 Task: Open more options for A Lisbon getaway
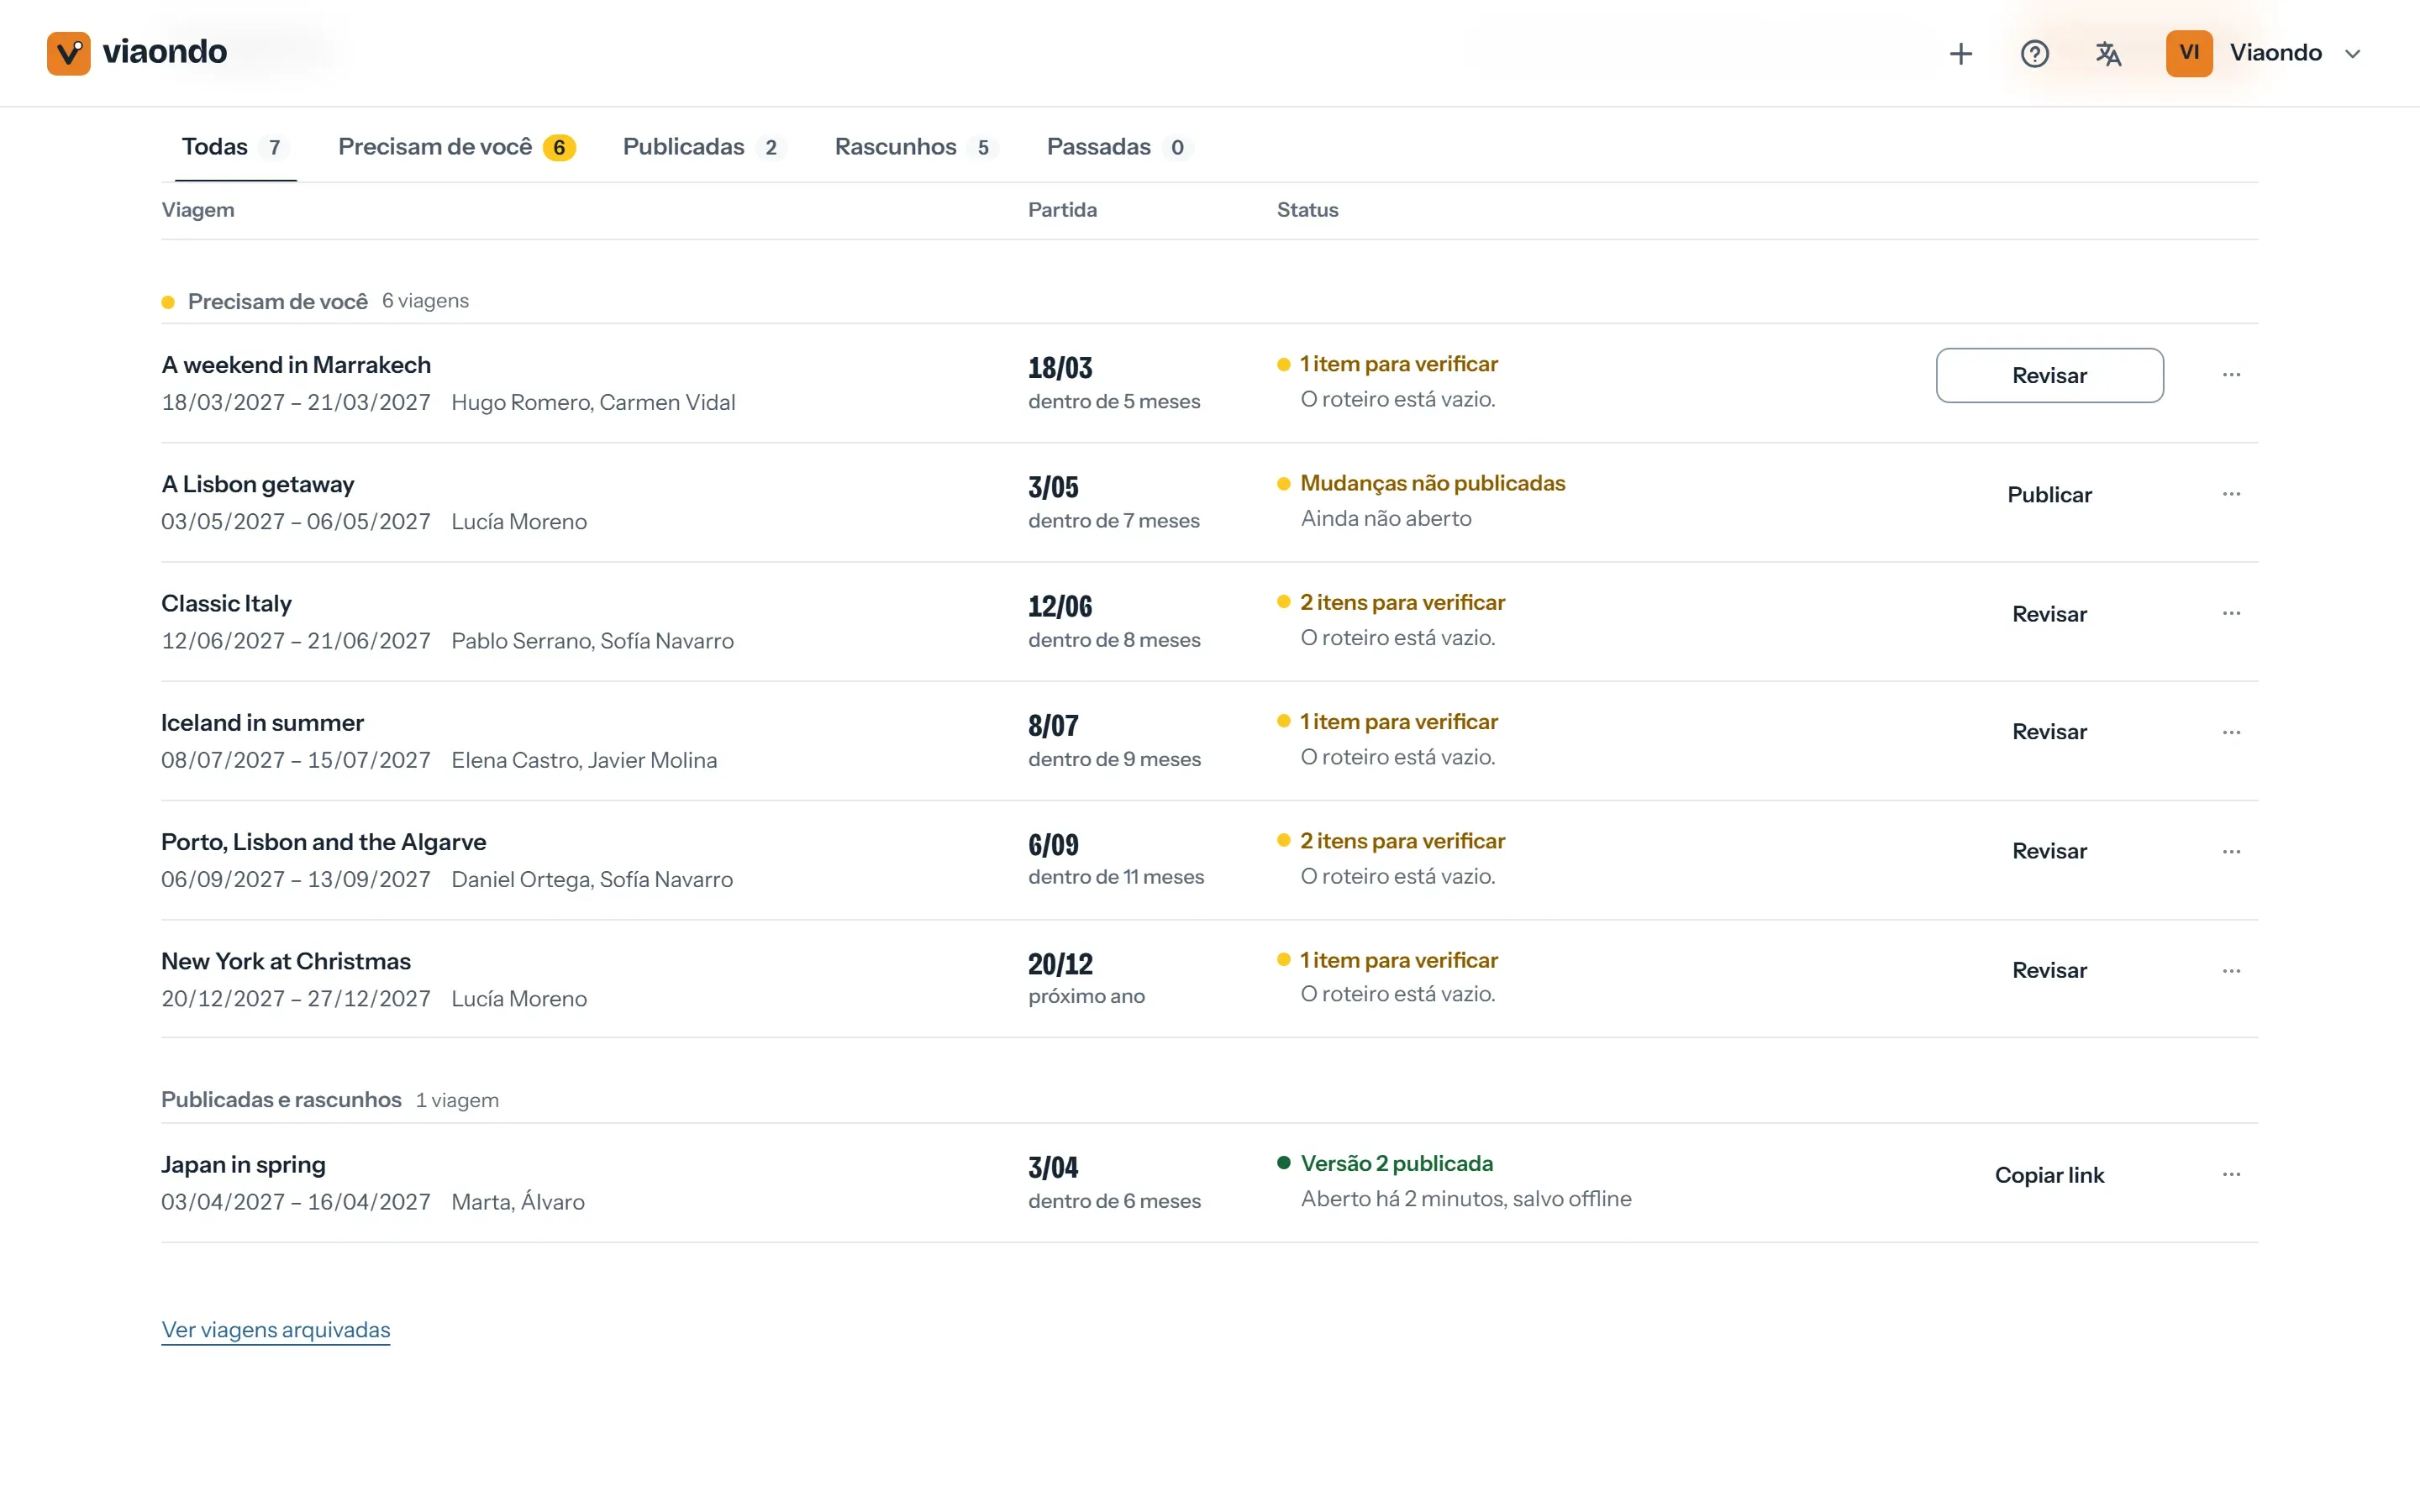pyautogui.click(x=2231, y=494)
